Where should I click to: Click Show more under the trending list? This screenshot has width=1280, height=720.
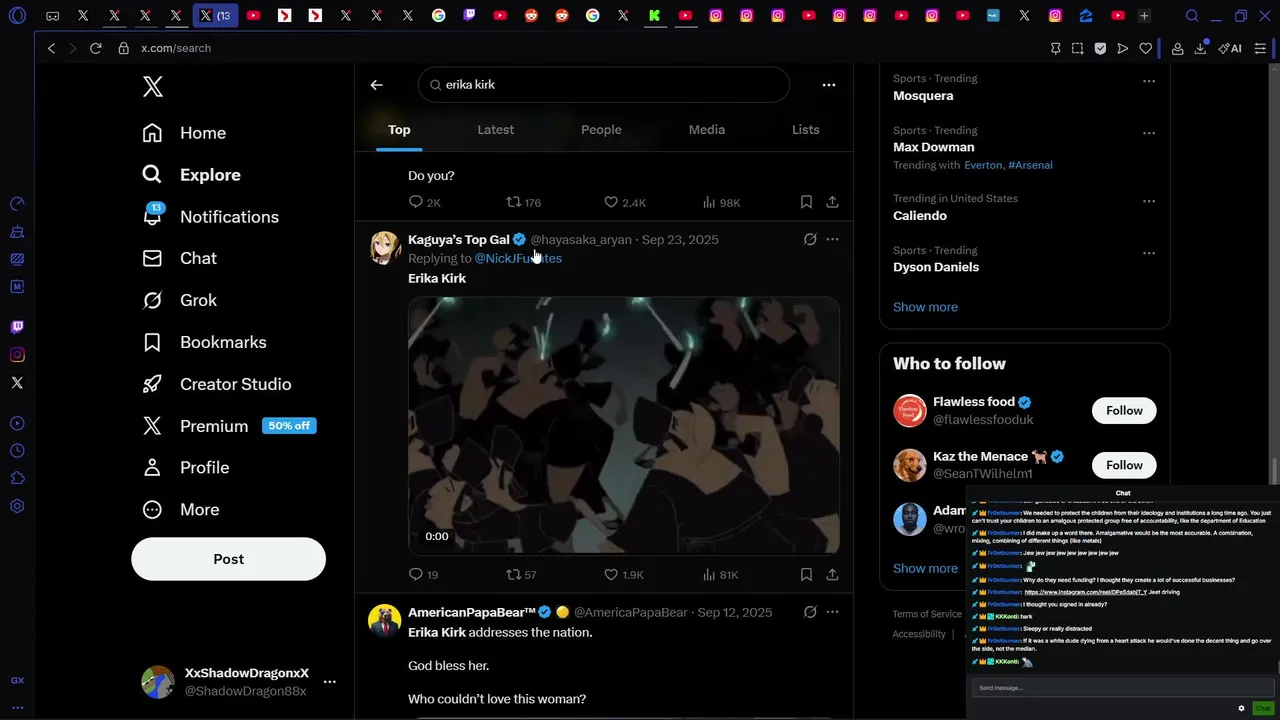925,307
